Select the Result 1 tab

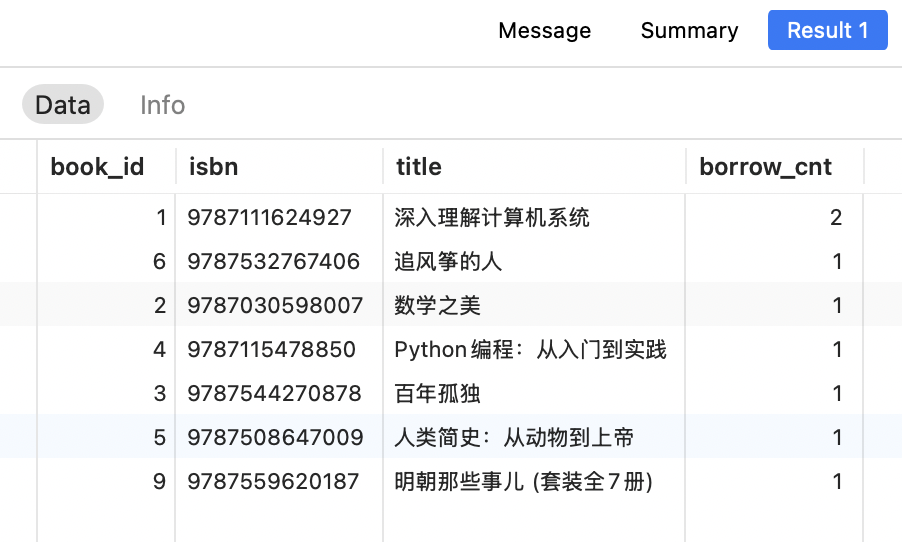[827, 30]
